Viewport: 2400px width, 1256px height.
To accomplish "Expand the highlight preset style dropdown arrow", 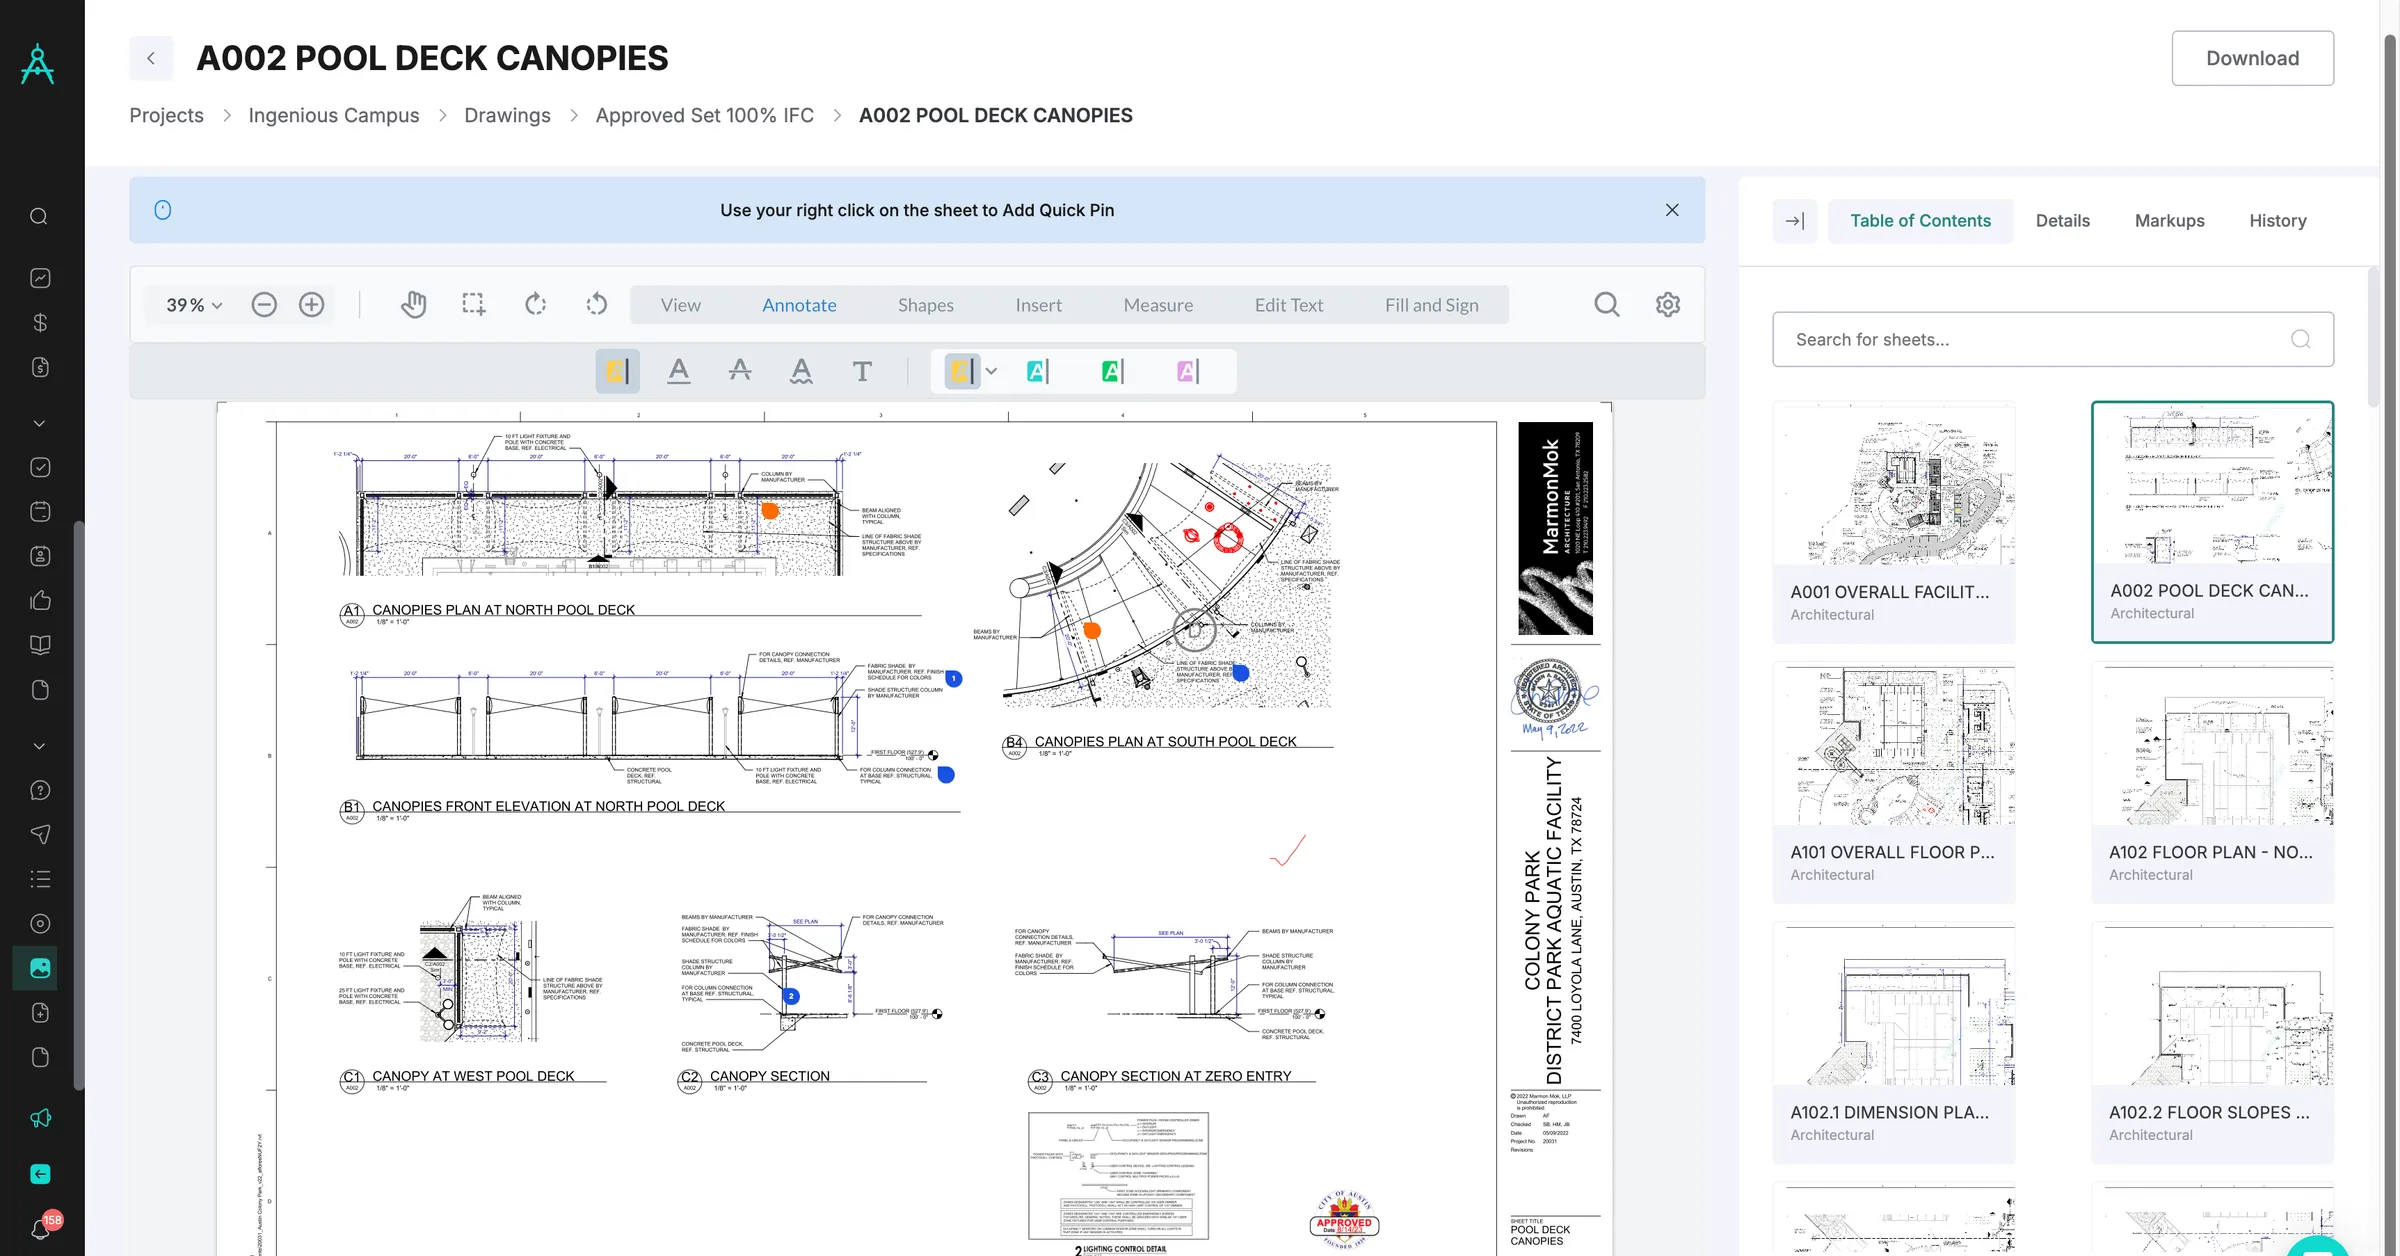I will point(991,371).
